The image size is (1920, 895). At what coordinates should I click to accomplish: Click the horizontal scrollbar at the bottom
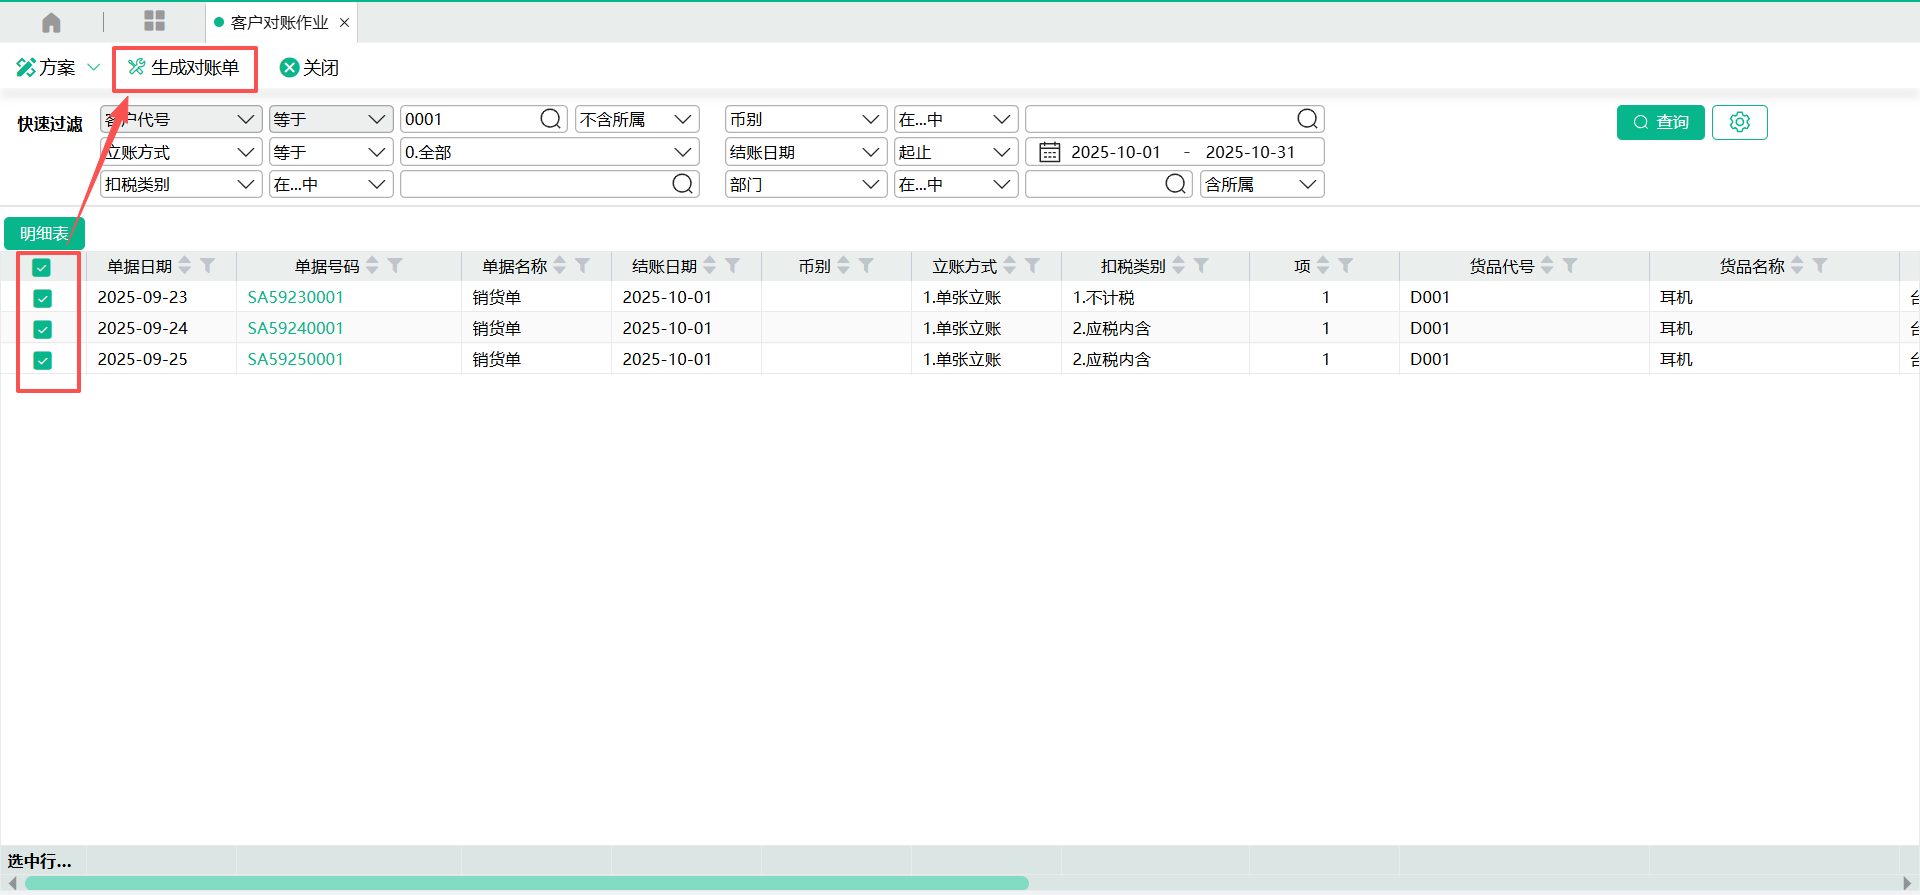coord(527,883)
